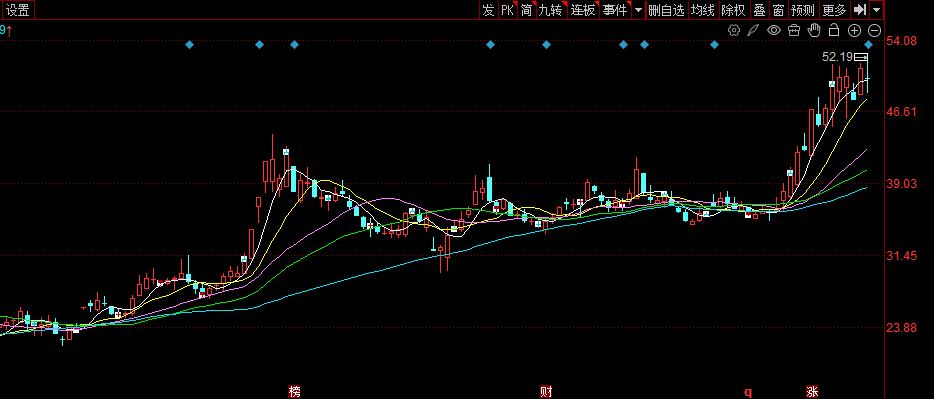Expand dropdown arrow after 事件

[x=639, y=10]
